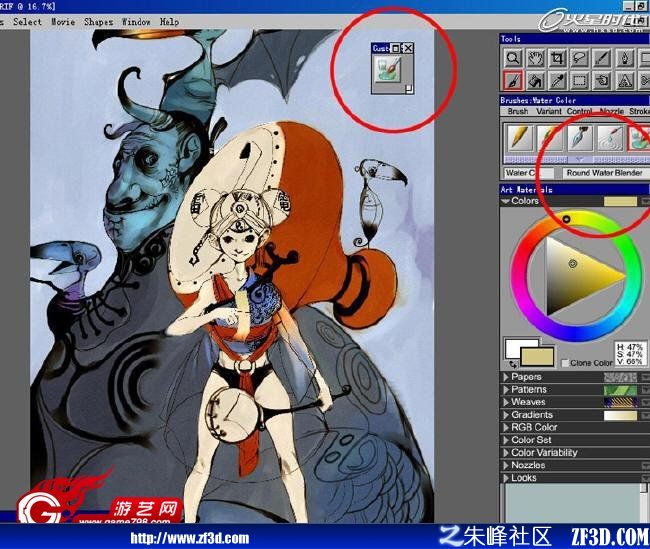Open the Water Color brush category dropdown
This screenshot has width=650, height=549.
529,172
